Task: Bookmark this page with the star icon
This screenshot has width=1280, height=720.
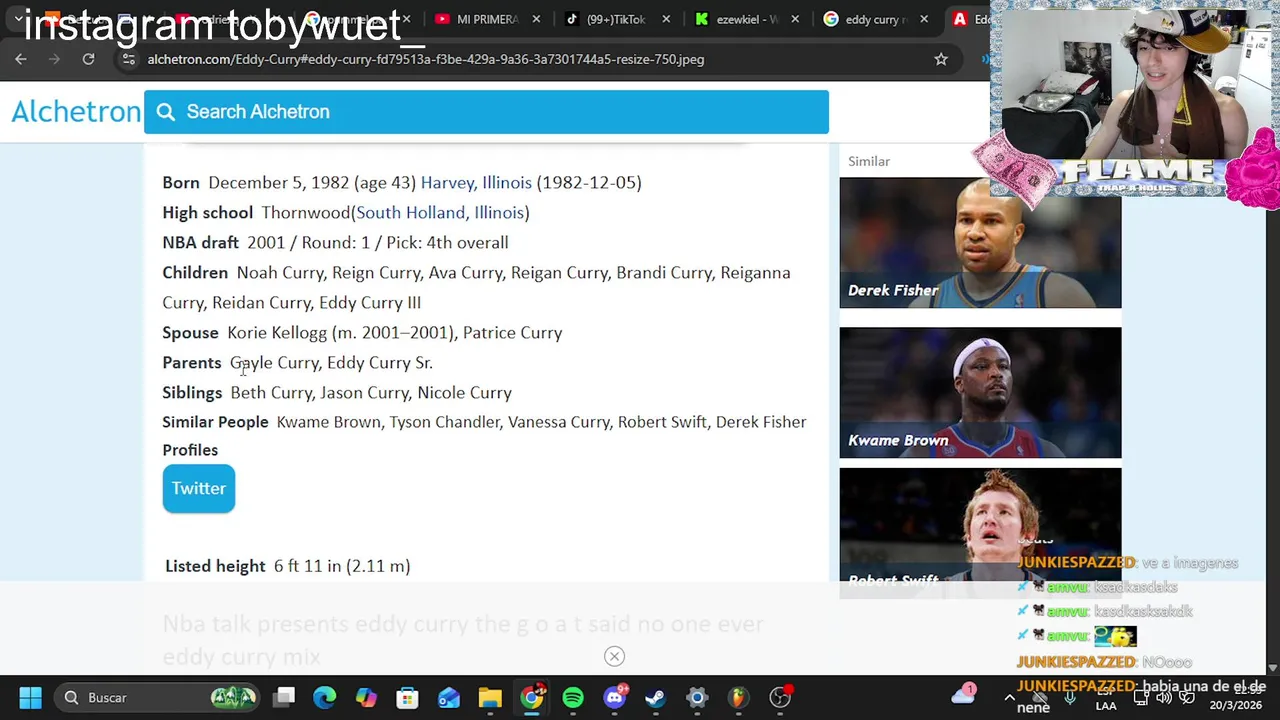Action: tap(941, 59)
